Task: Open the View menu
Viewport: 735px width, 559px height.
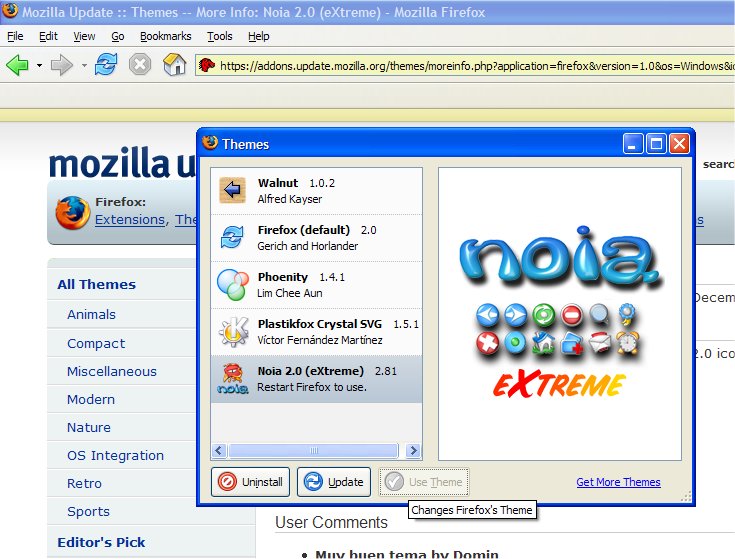Action: click(84, 36)
